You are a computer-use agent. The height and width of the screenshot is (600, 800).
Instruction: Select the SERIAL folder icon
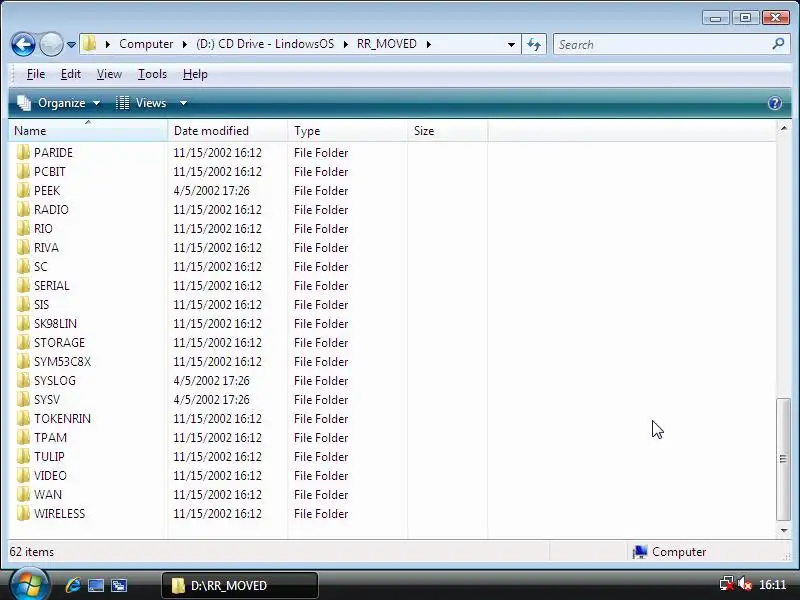(23, 286)
